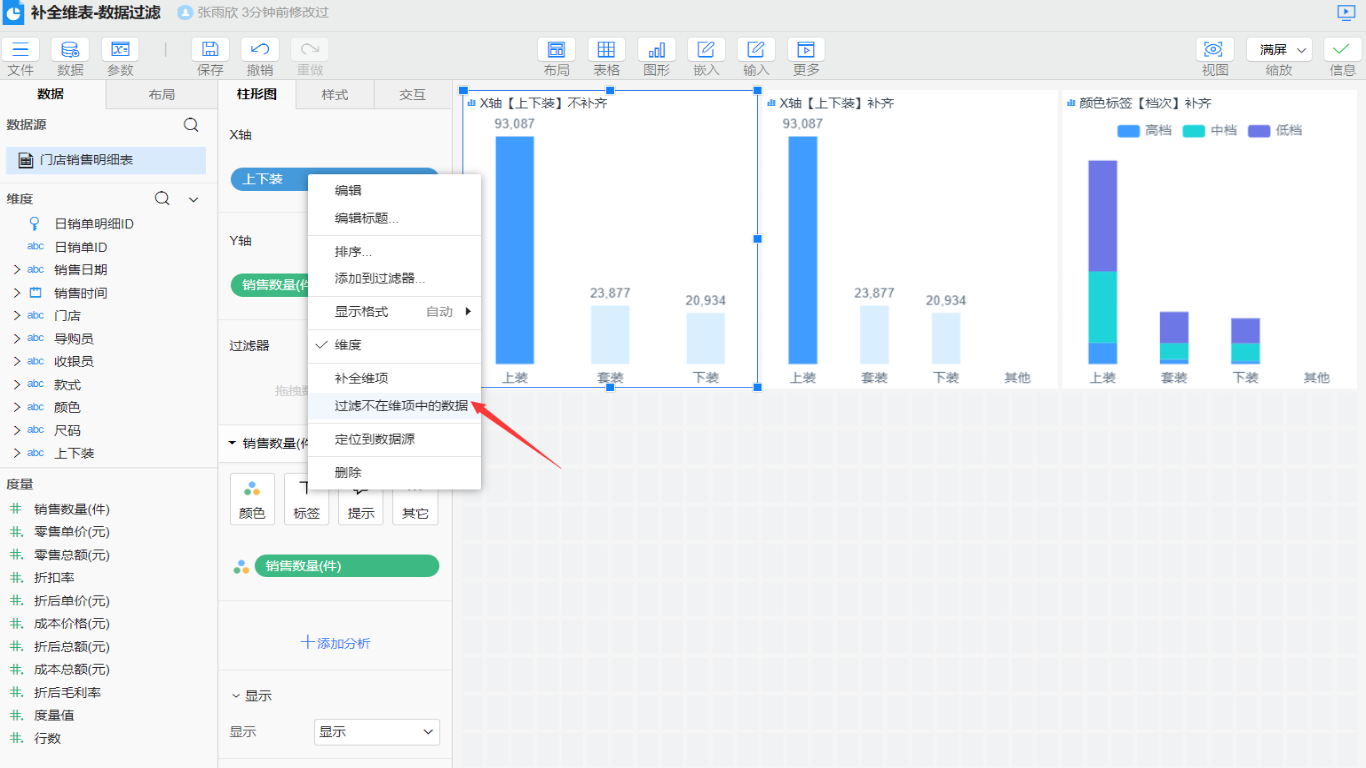This screenshot has width=1366, height=768.
Task: Switch to the 样式 tab
Action: click(335, 95)
